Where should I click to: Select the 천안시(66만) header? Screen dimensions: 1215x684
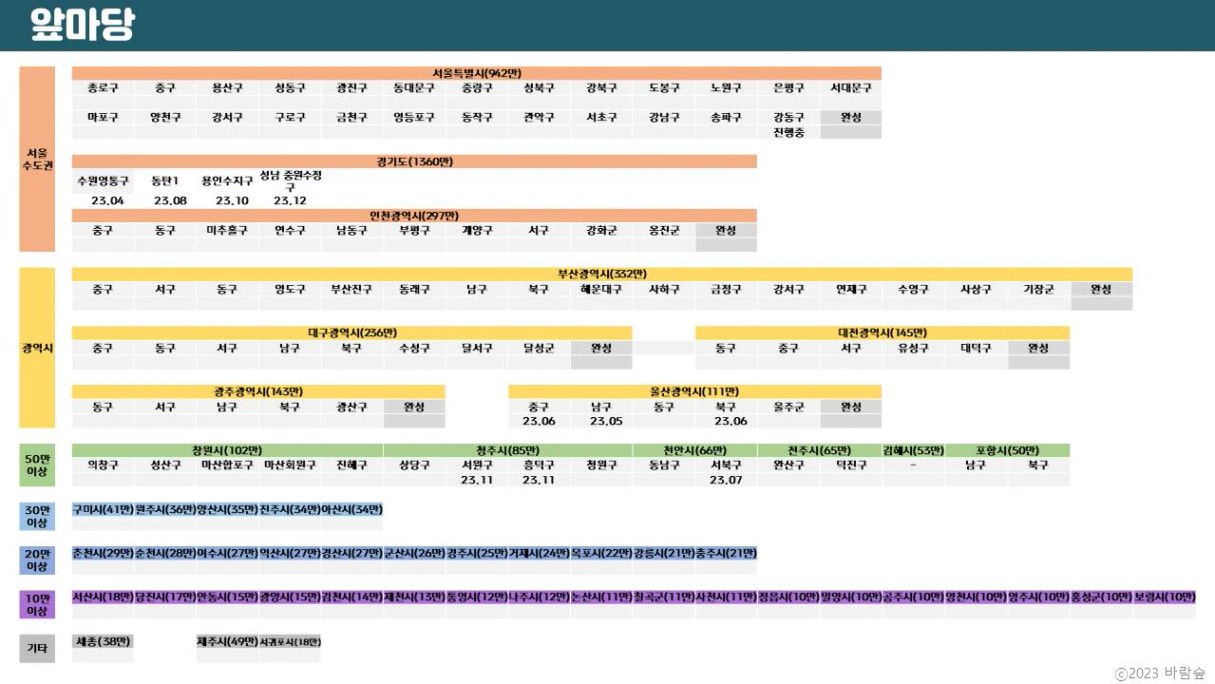pyautogui.click(x=695, y=451)
